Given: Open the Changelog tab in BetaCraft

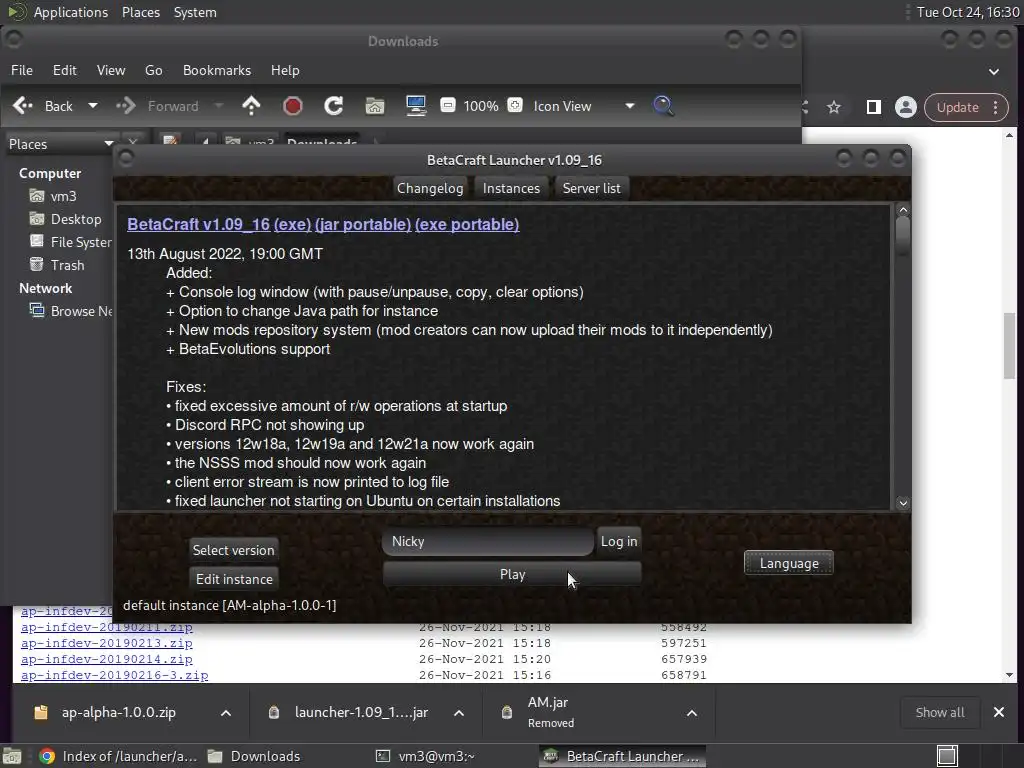Looking at the screenshot, I should click(430, 188).
